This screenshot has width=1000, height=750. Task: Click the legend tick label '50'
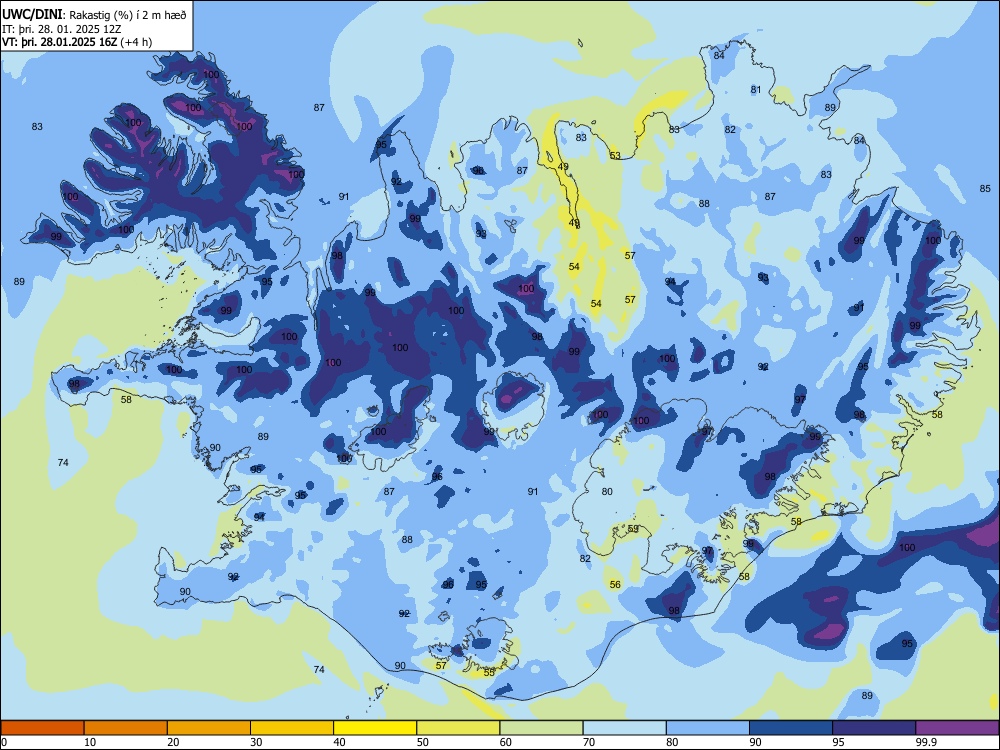point(422,742)
